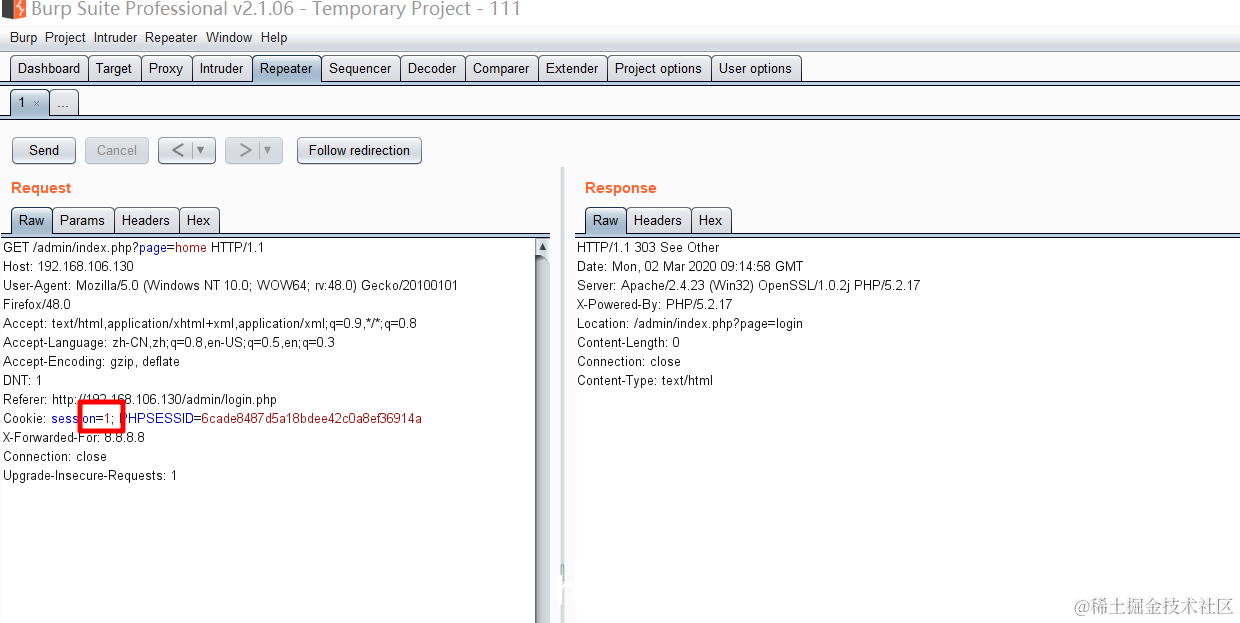The image size is (1240, 623).
Task: Click the Host: 192.168.106.130 header line
Action: (x=68, y=266)
